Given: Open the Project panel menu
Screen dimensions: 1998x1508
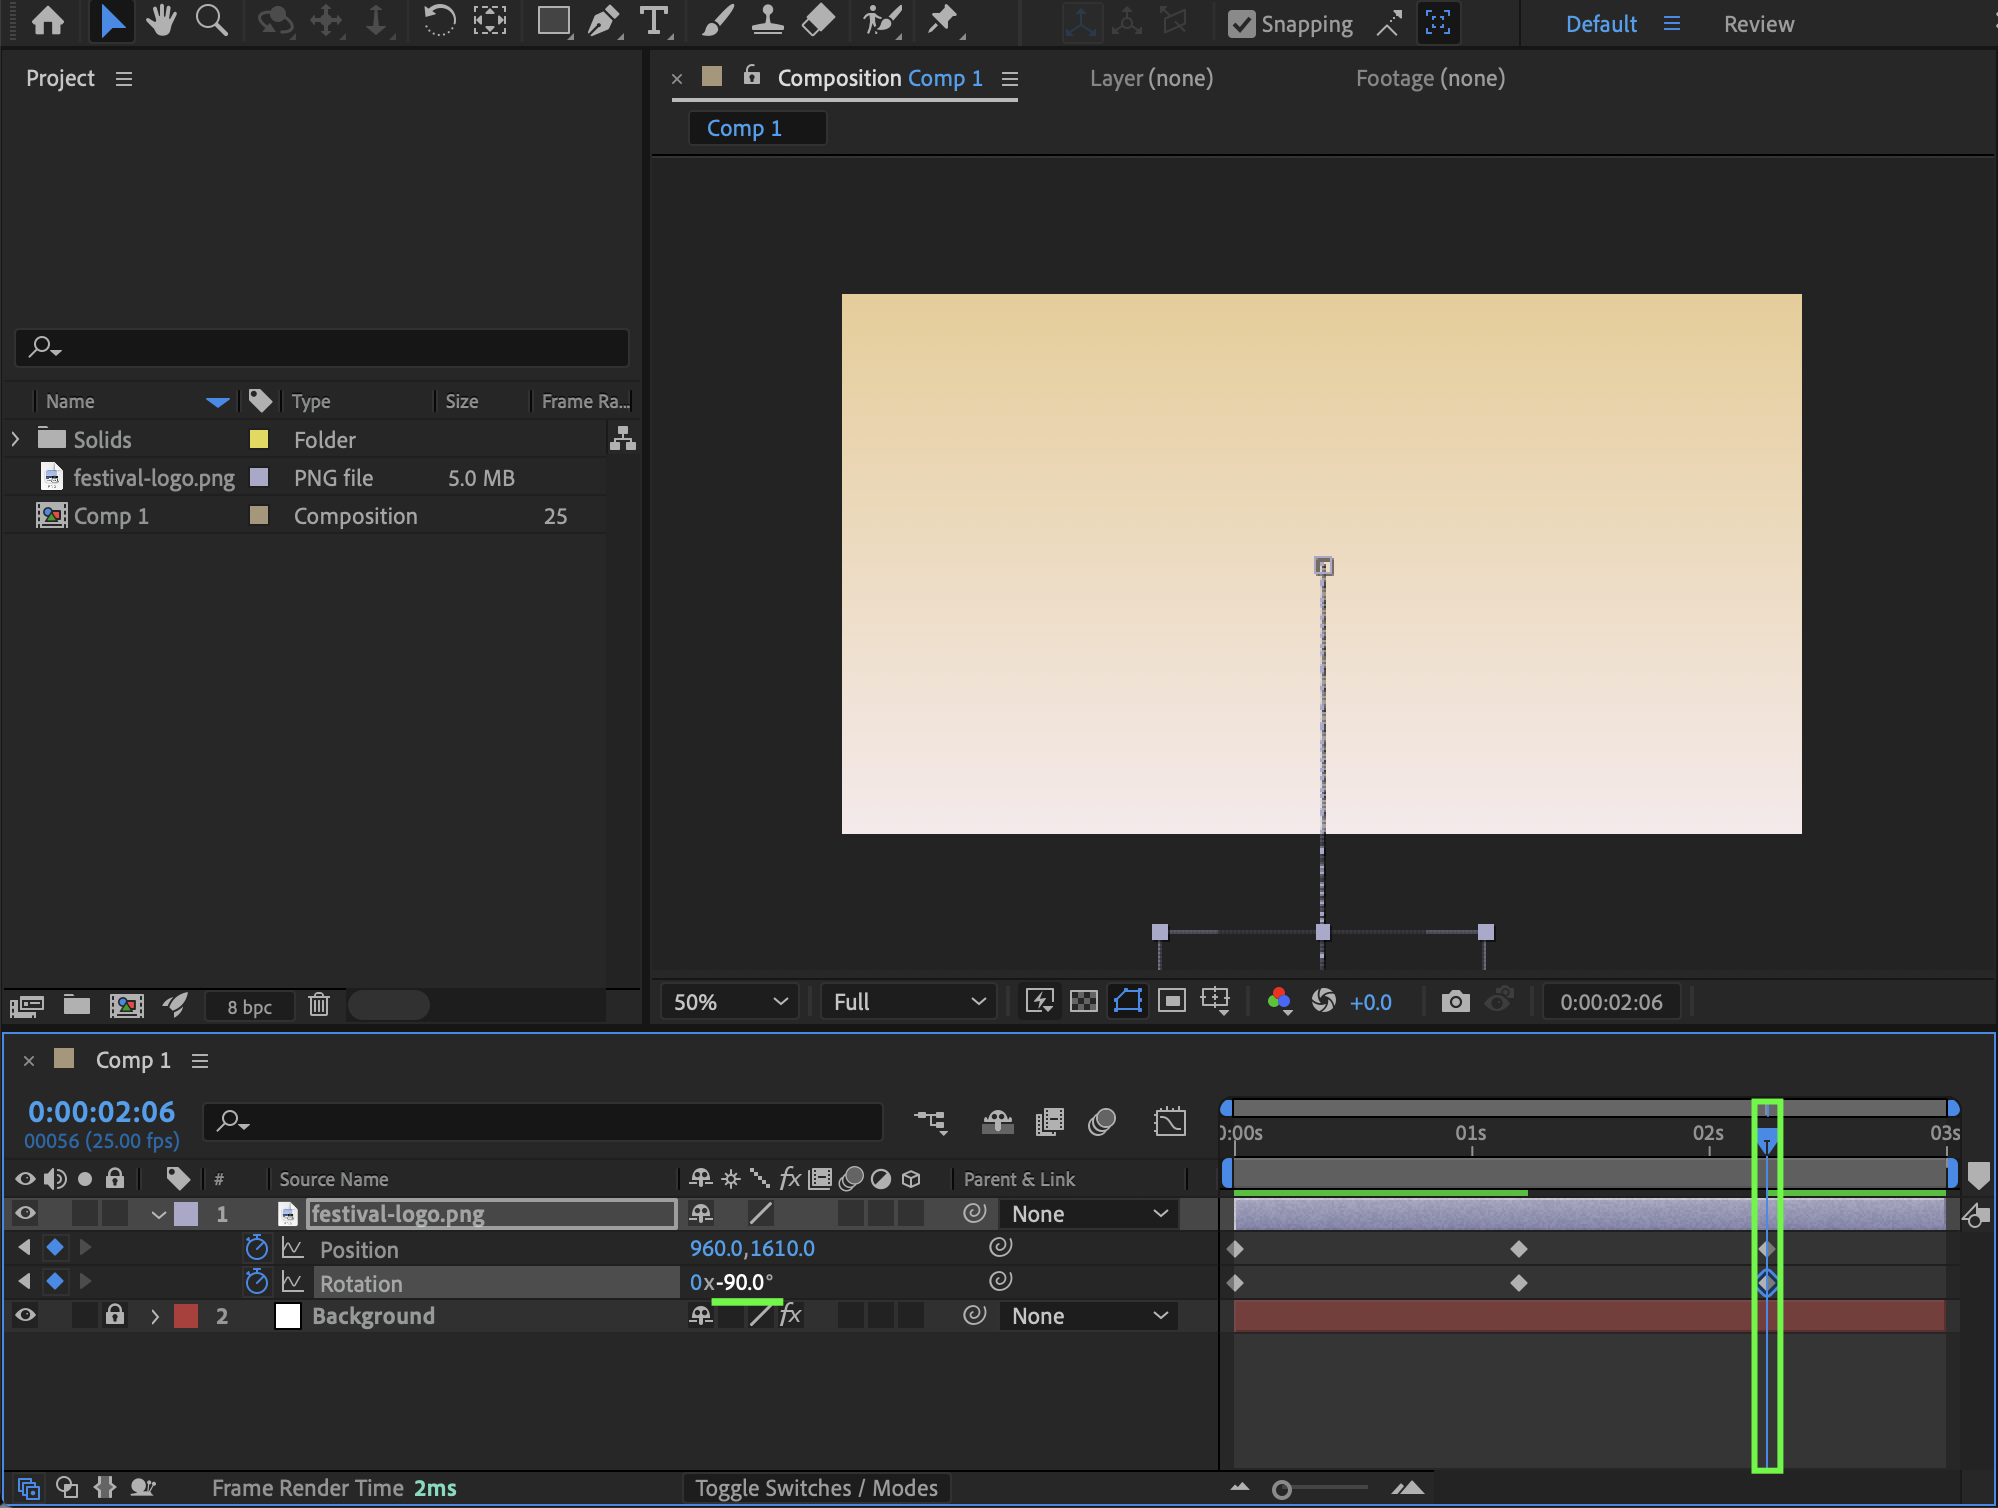Looking at the screenshot, I should 124,78.
